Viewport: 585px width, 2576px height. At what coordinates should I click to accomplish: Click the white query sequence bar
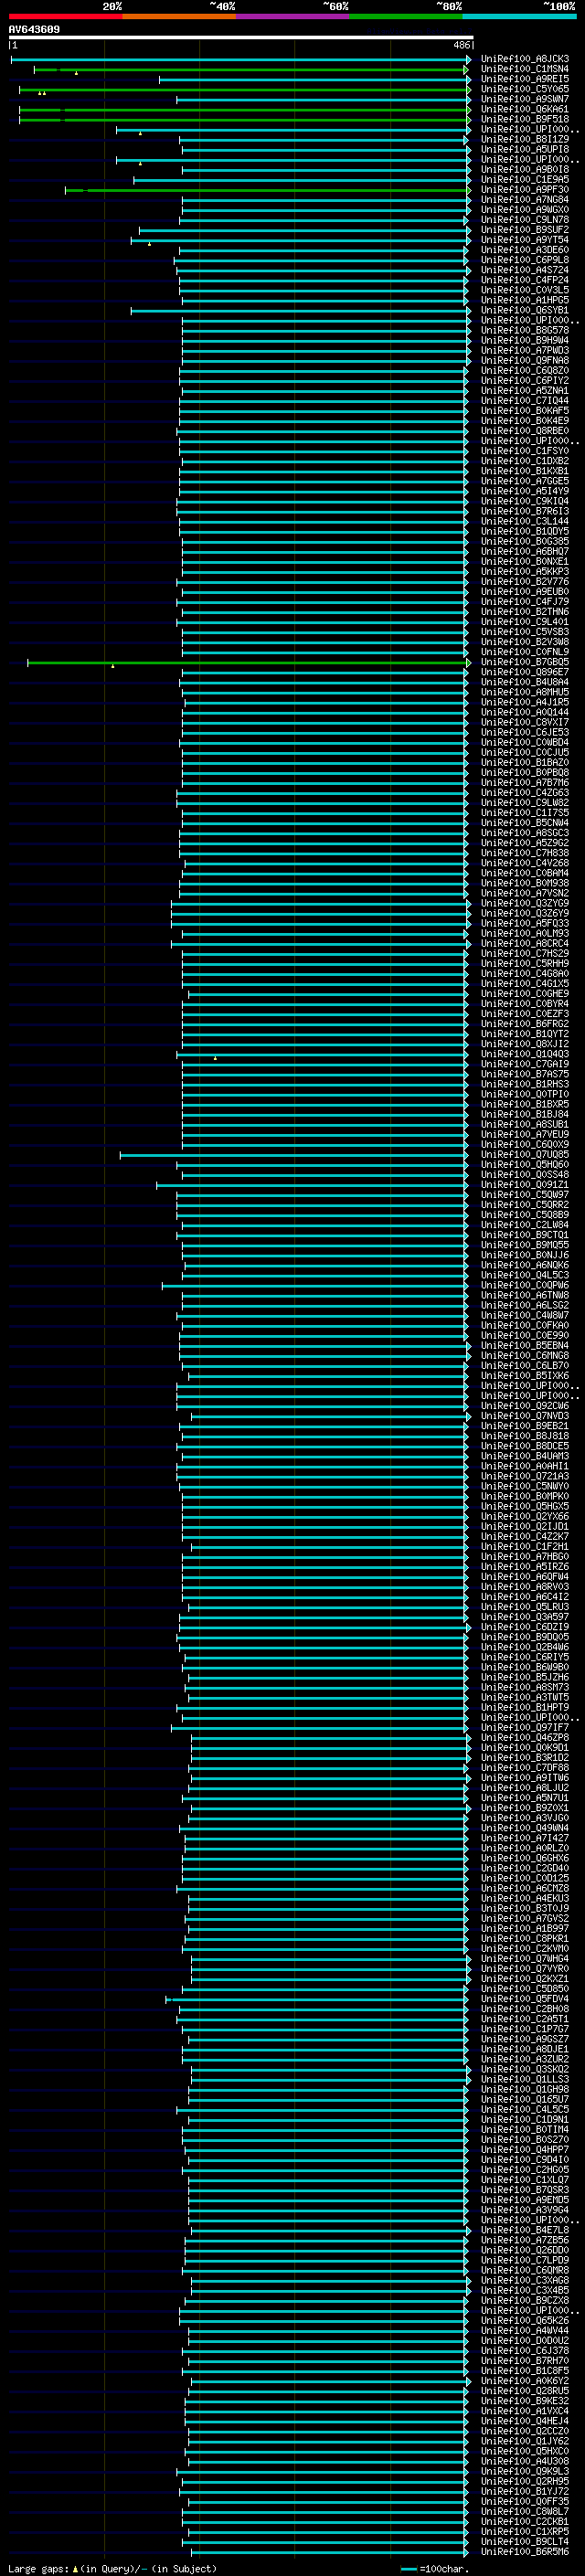pyautogui.click(x=241, y=38)
